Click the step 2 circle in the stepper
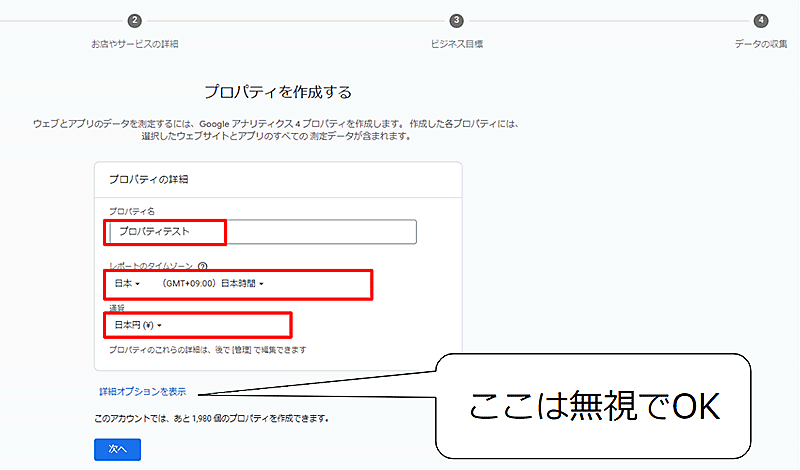The width and height of the screenshot is (800, 470). (x=135, y=20)
